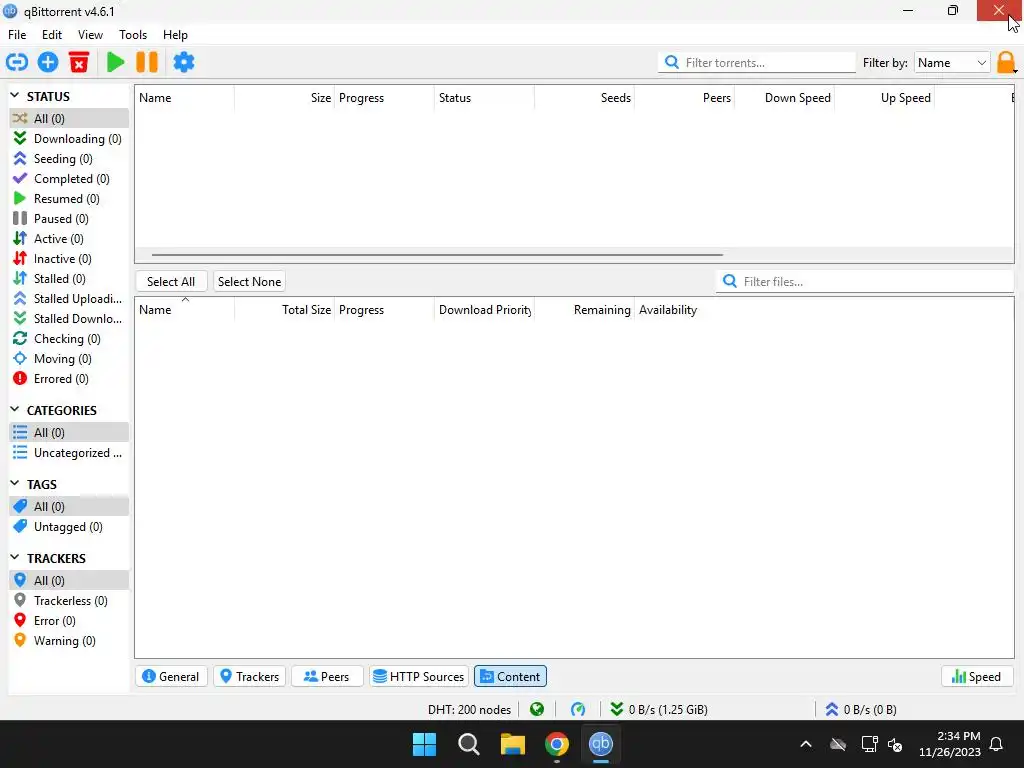1024x768 pixels.
Task: Switch to the General tab
Action: (171, 677)
